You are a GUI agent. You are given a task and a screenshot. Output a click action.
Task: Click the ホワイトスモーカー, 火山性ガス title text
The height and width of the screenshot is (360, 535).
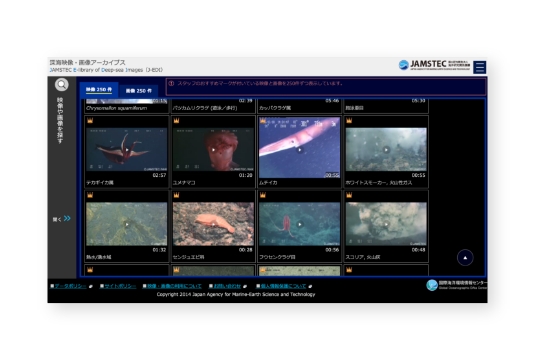click(x=379, y=183)
